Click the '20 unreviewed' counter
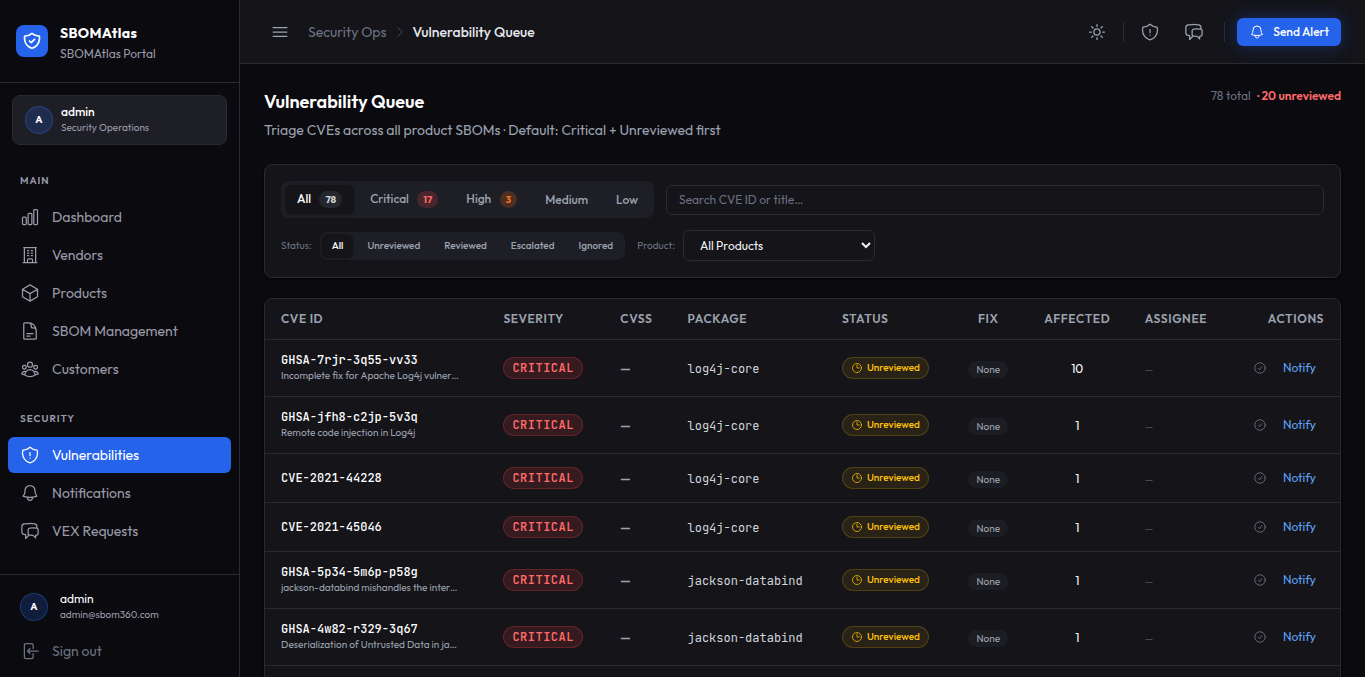The image size is (1365, 677). coord(1299,96)
